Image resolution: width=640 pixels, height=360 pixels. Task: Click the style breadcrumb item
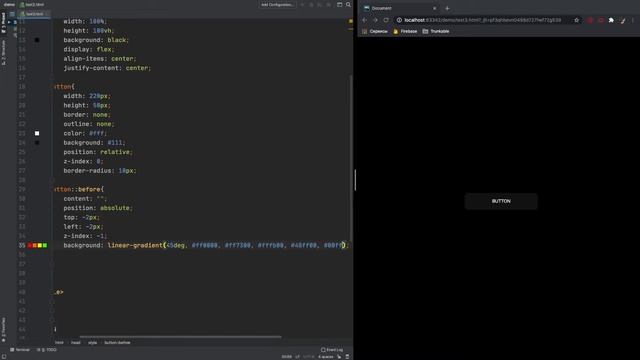(x=93, y=343)
